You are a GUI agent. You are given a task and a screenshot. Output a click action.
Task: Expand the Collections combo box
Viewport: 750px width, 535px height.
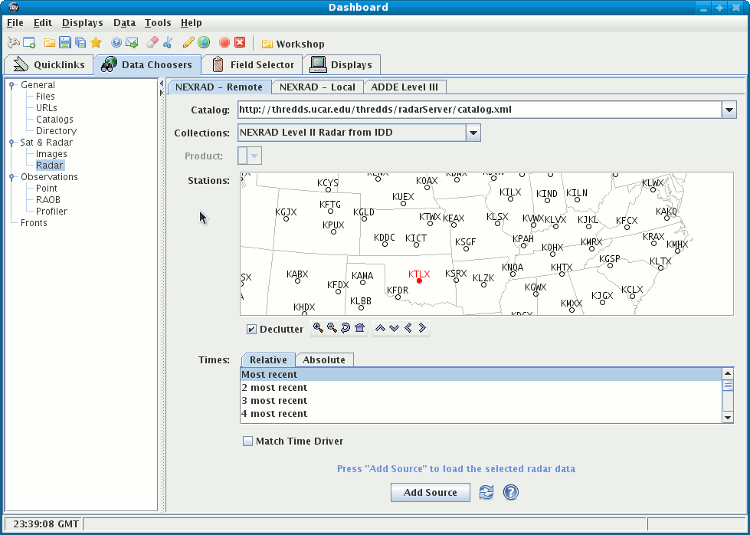[x=473, y=132]
